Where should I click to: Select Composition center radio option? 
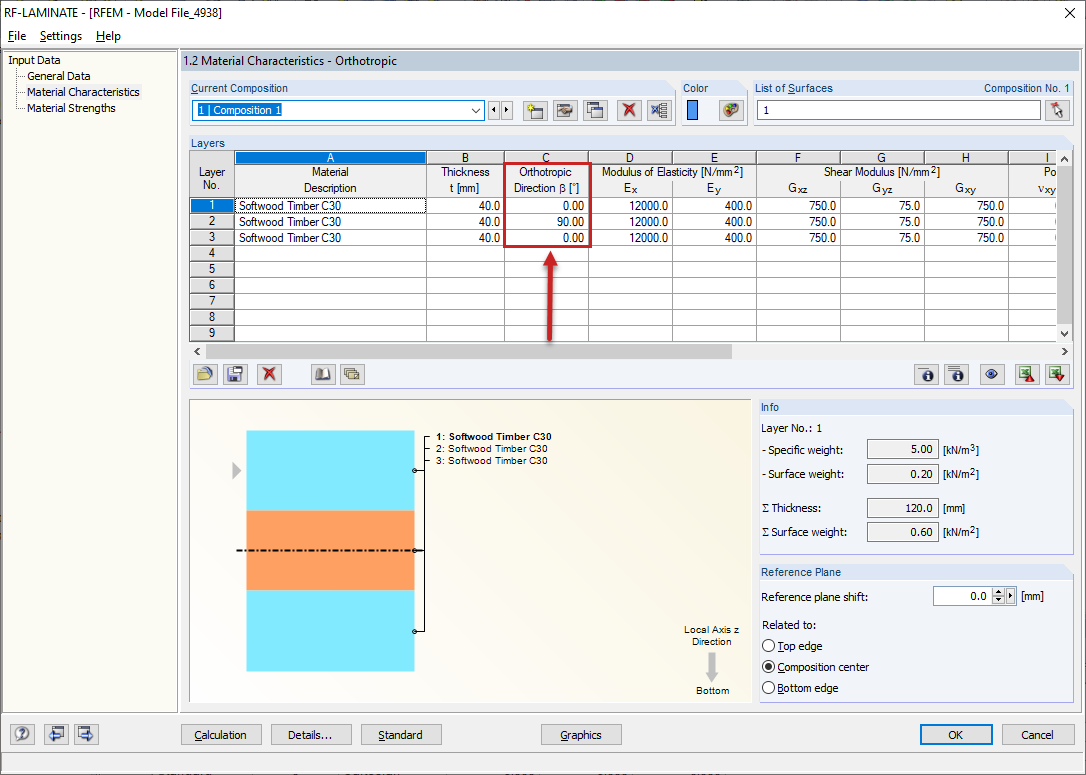769,667
